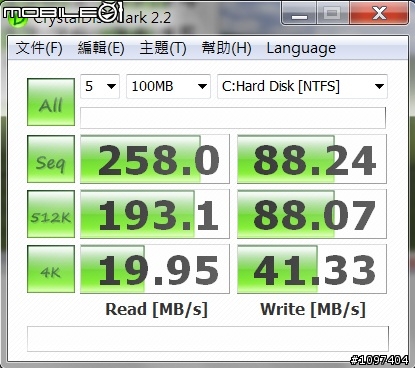415x368 pixels.
Task: Click the Write [MB/s] column label
Action: pyautogui.click(x=313, y=309)
